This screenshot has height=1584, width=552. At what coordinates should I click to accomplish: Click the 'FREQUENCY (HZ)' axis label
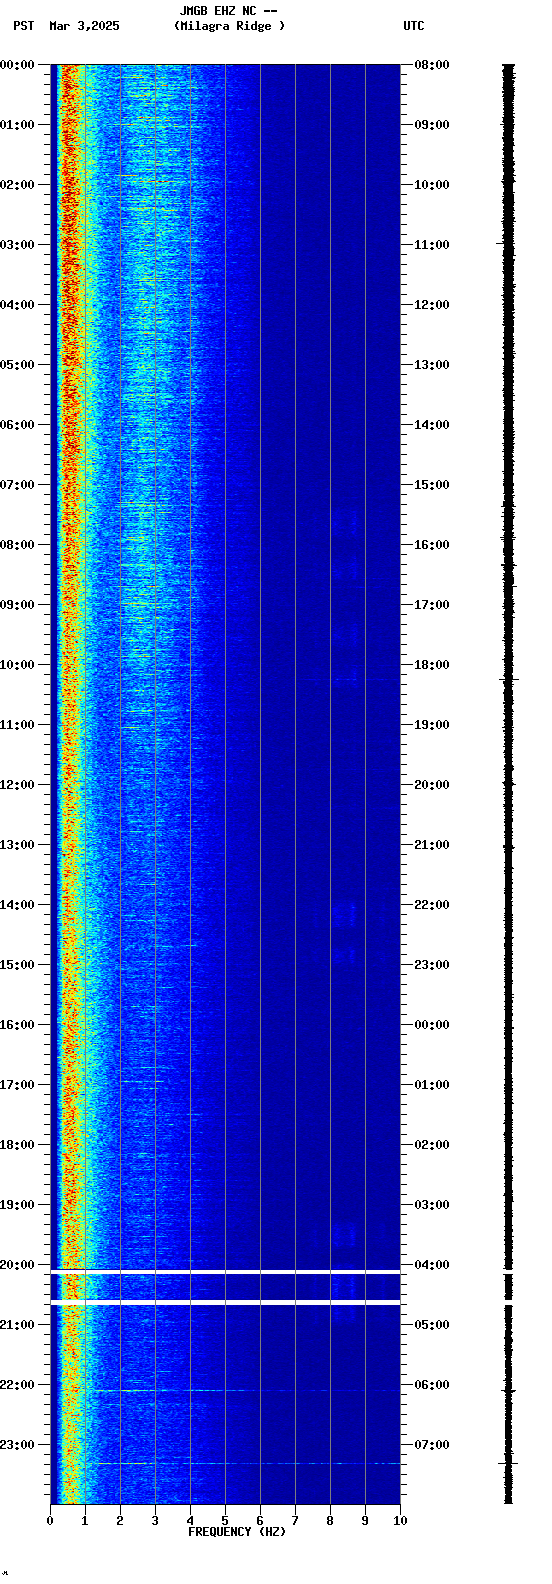[x=237, y=1531]
